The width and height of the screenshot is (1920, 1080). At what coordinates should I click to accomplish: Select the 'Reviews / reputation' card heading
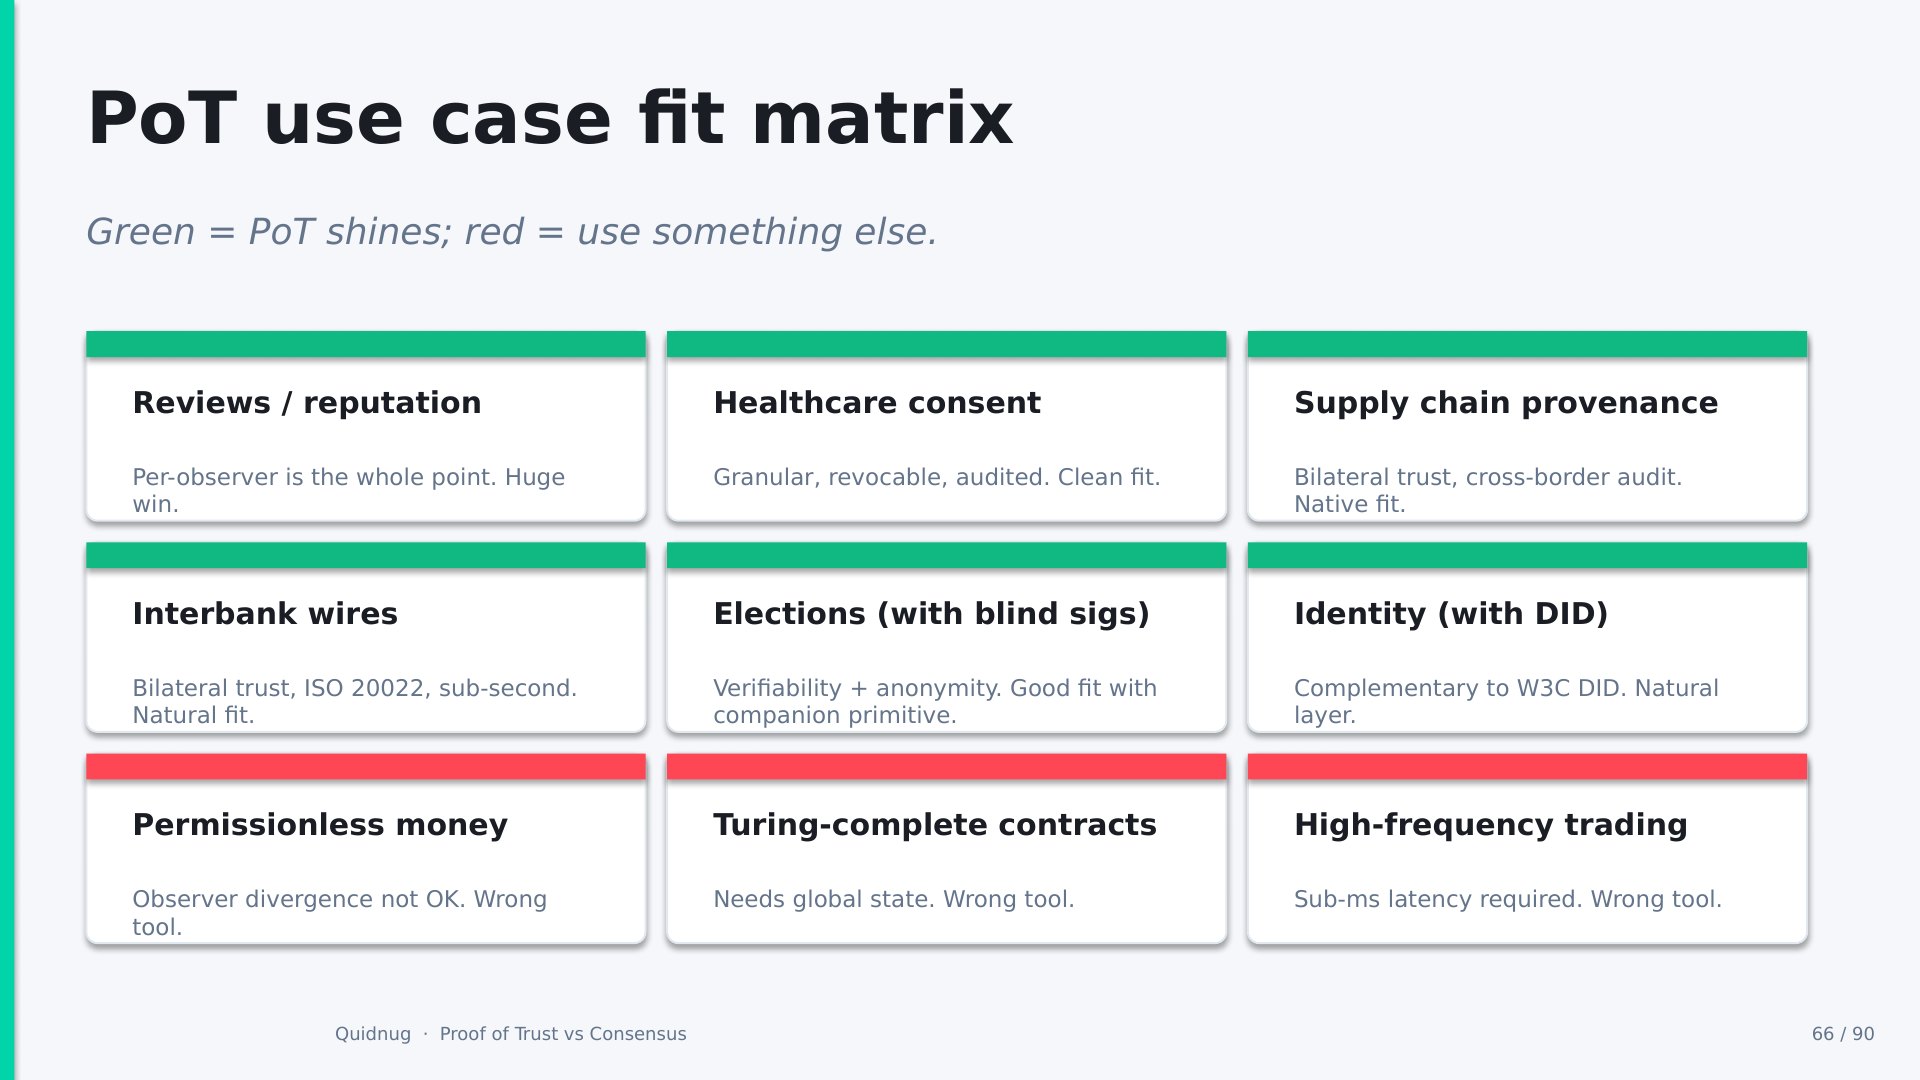point(307,403)
